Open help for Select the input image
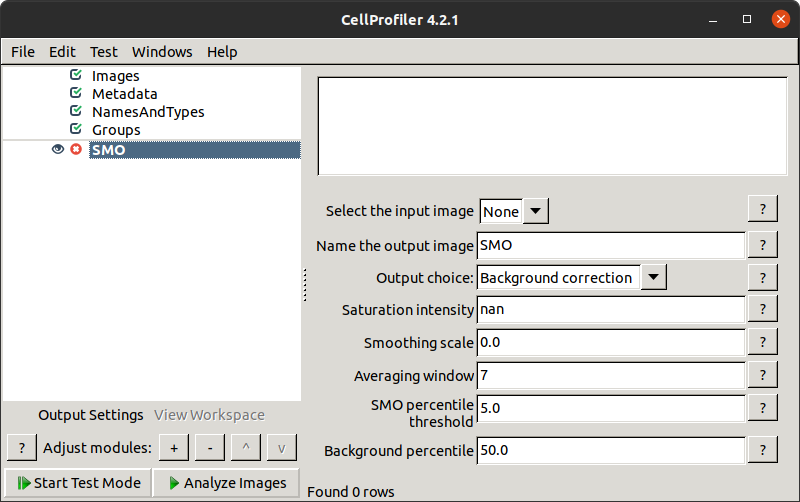Screen dimensions: 800x502 763,209
